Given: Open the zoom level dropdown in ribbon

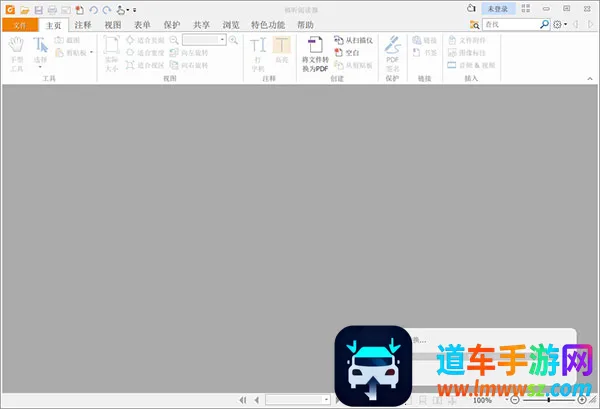Looking at the screenshot, I should (x=222, y=39).
